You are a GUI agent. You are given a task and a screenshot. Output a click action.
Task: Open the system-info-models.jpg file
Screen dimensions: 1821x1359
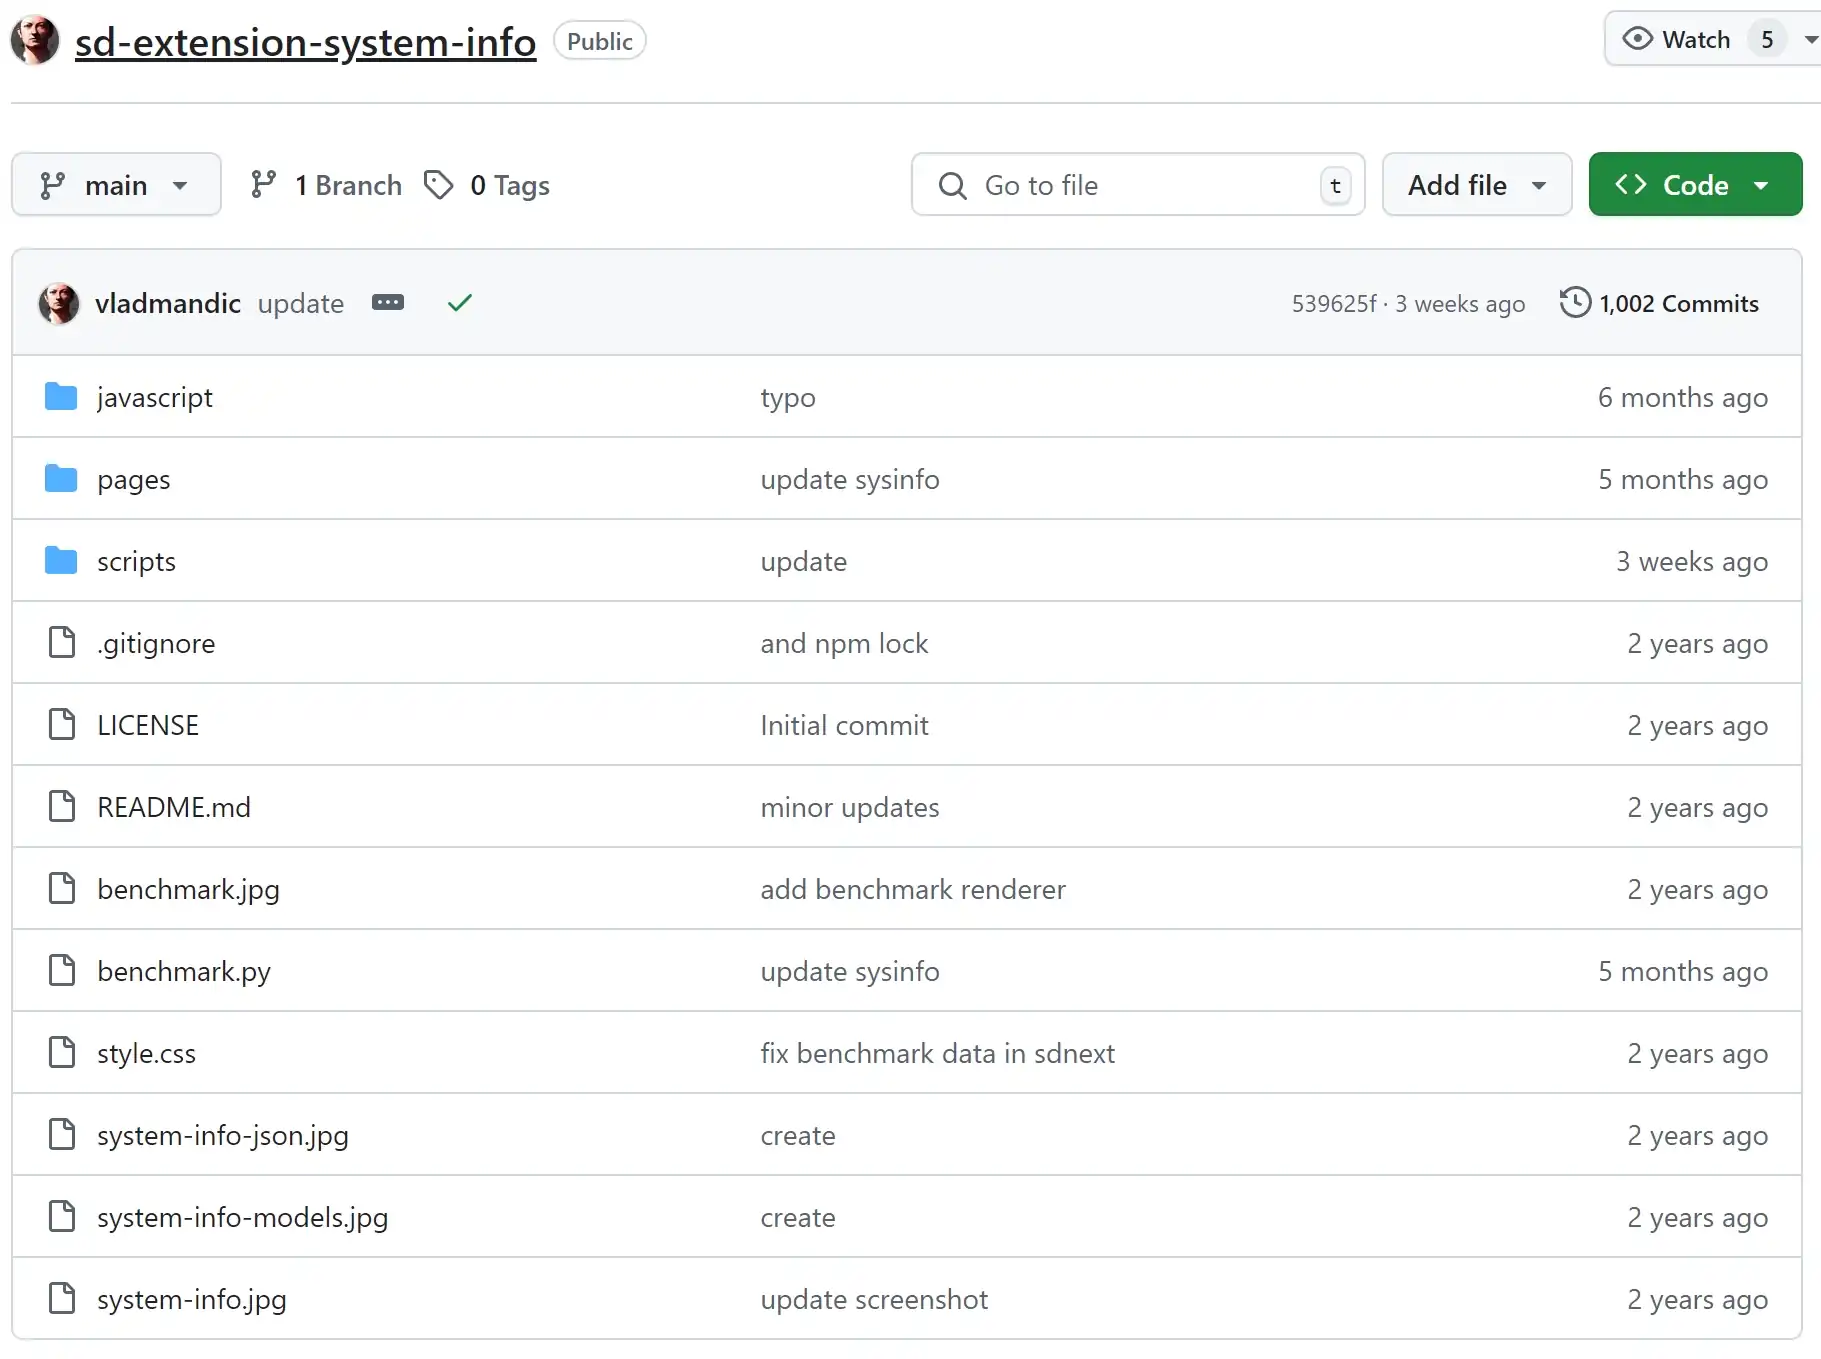pyautogui.click(x=243, y=1217)
